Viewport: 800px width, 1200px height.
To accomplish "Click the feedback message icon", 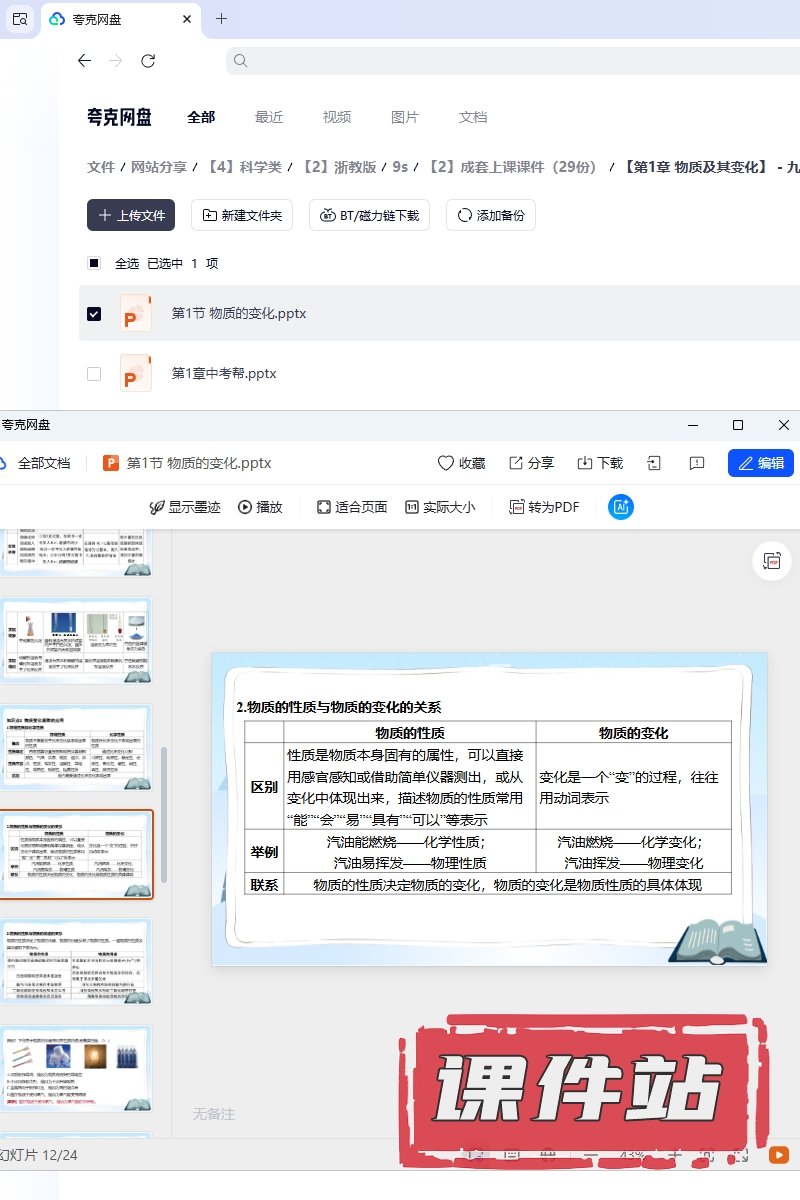I will 697,463.
